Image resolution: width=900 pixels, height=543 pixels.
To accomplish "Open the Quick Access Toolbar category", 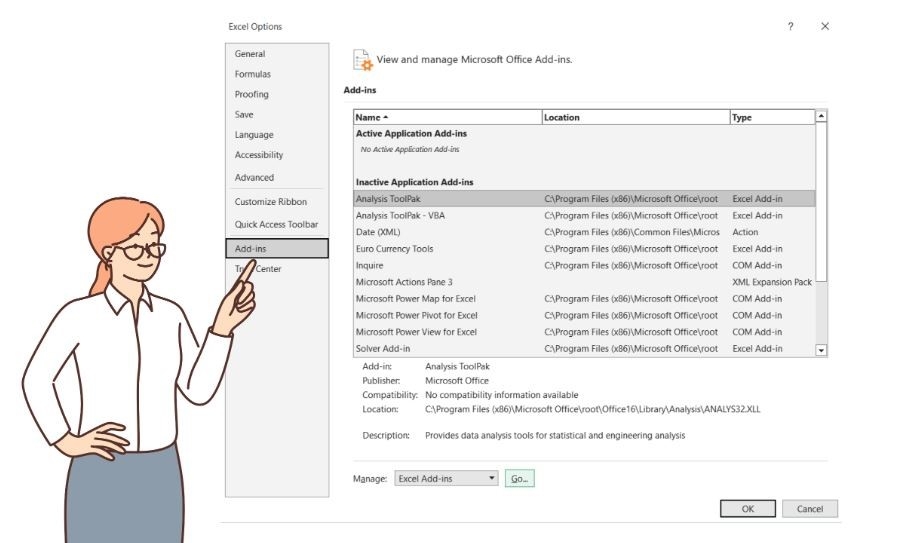I will [x=276, y=224].
